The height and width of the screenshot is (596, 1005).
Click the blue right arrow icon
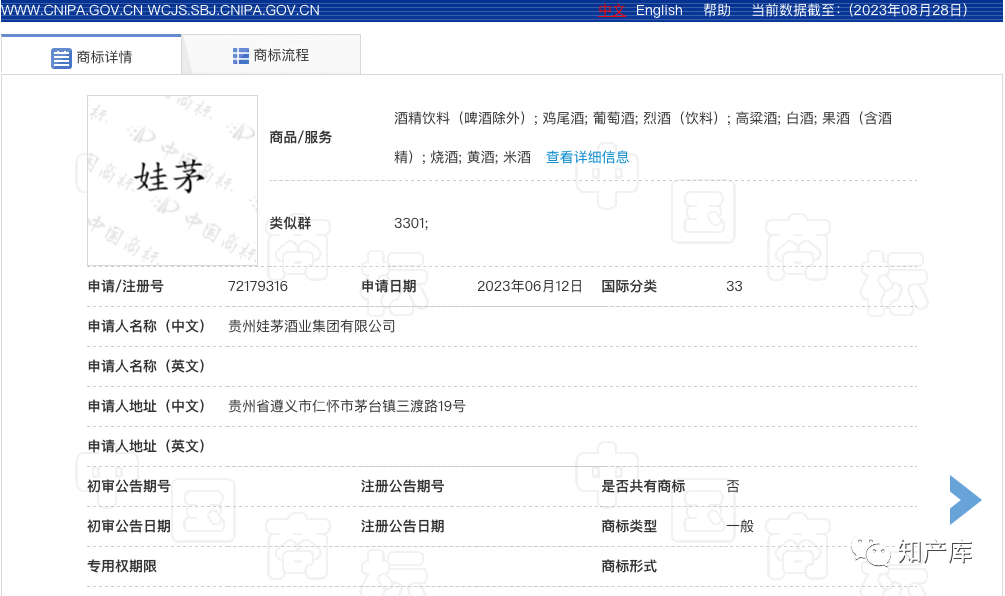point(965,500)
